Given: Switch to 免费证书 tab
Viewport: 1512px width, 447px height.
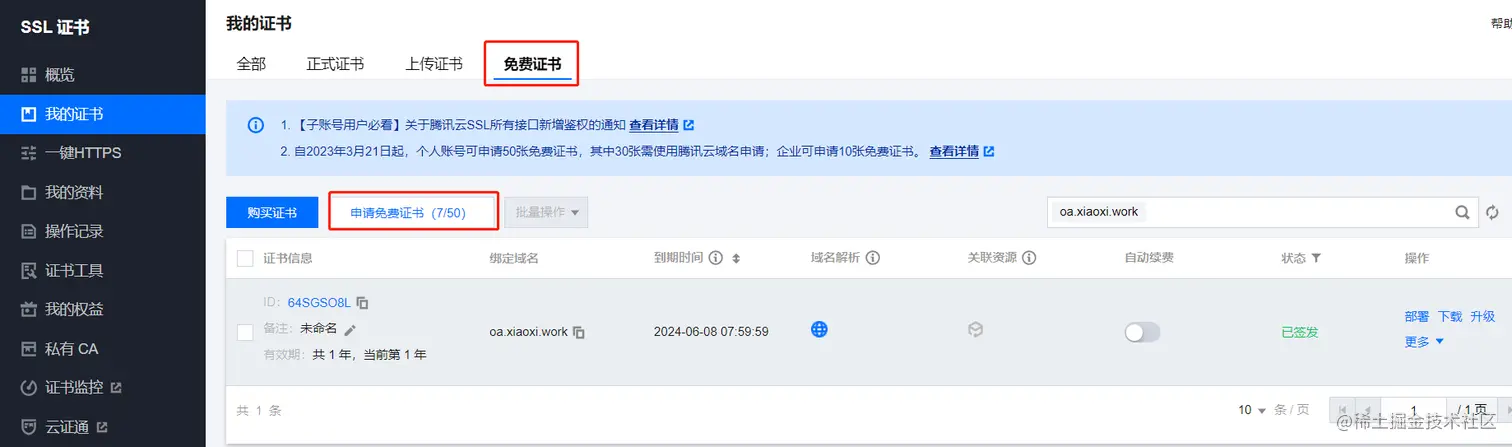Looking at the screenshot, I should point(532,64).
